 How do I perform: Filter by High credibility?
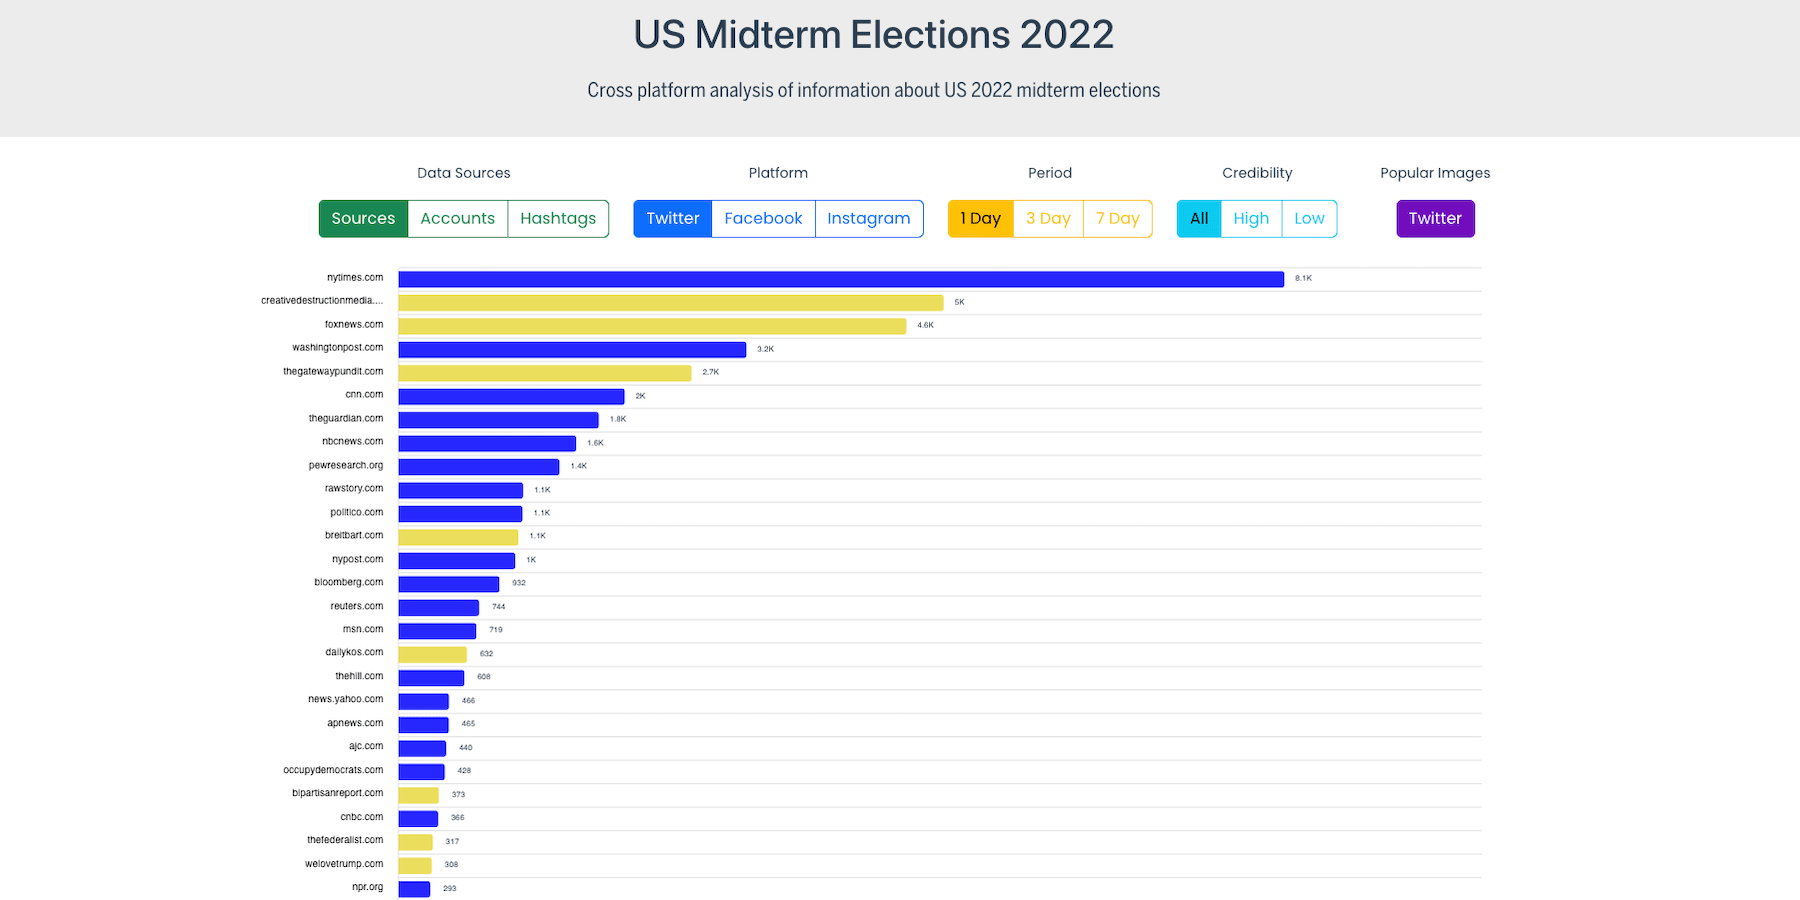pyautogui.click(x=1251, y=218)
